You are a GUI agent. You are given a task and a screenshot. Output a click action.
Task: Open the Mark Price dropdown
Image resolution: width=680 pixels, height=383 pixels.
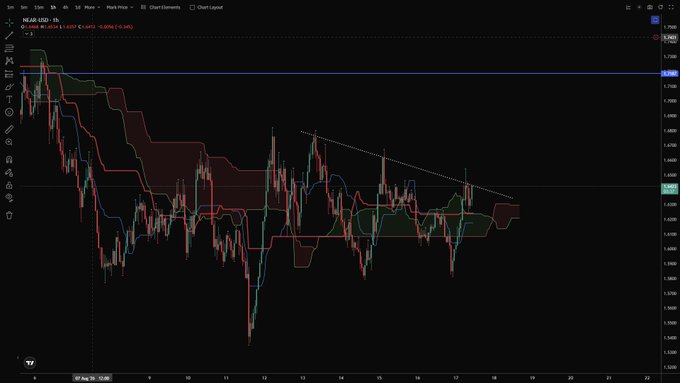pos(120,7)
